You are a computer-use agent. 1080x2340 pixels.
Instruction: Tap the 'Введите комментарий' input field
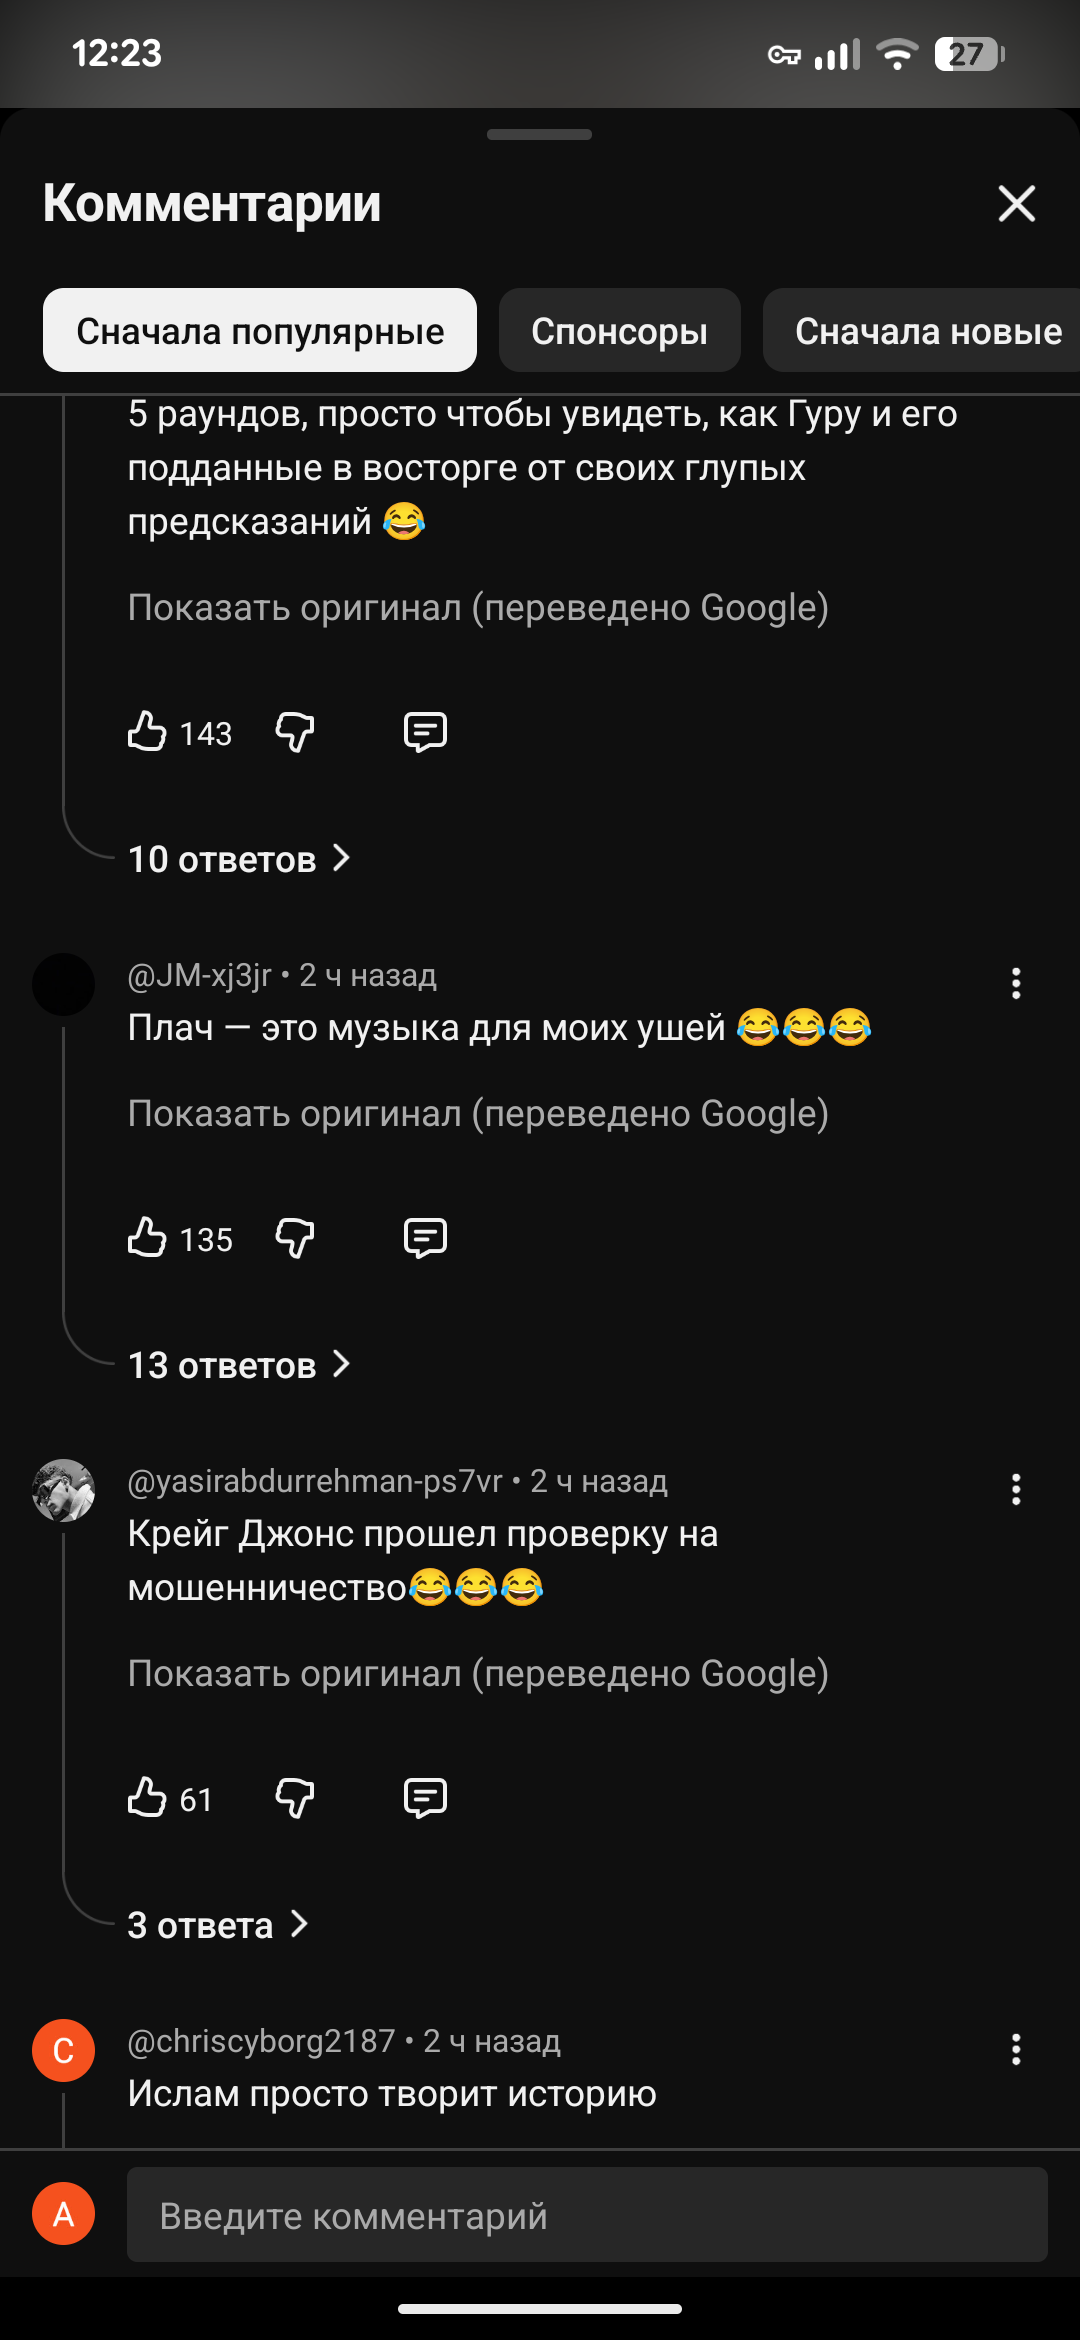tap(587, 2216)
